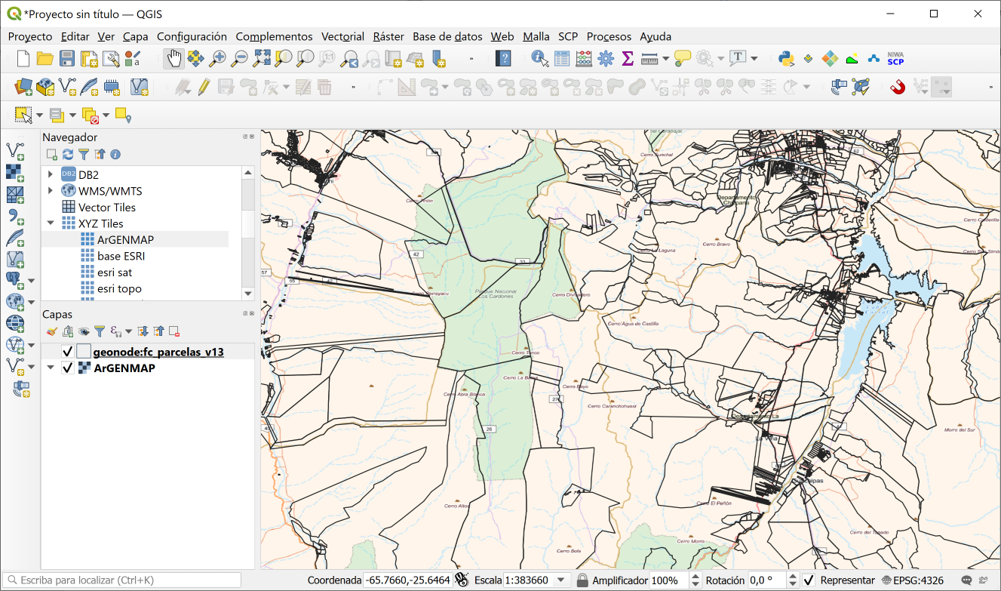Add a mesh layer from the sidebar
The image size is (1001, 591).
(x=15, y=194)
